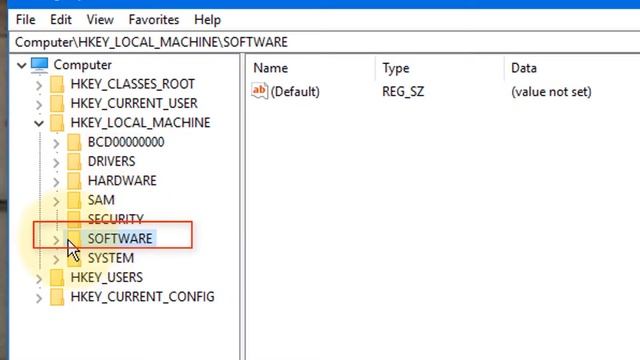Select the SAM key label
Image resolution: width=640 pixels, height=360 pixels.
(x=101, y=200)
